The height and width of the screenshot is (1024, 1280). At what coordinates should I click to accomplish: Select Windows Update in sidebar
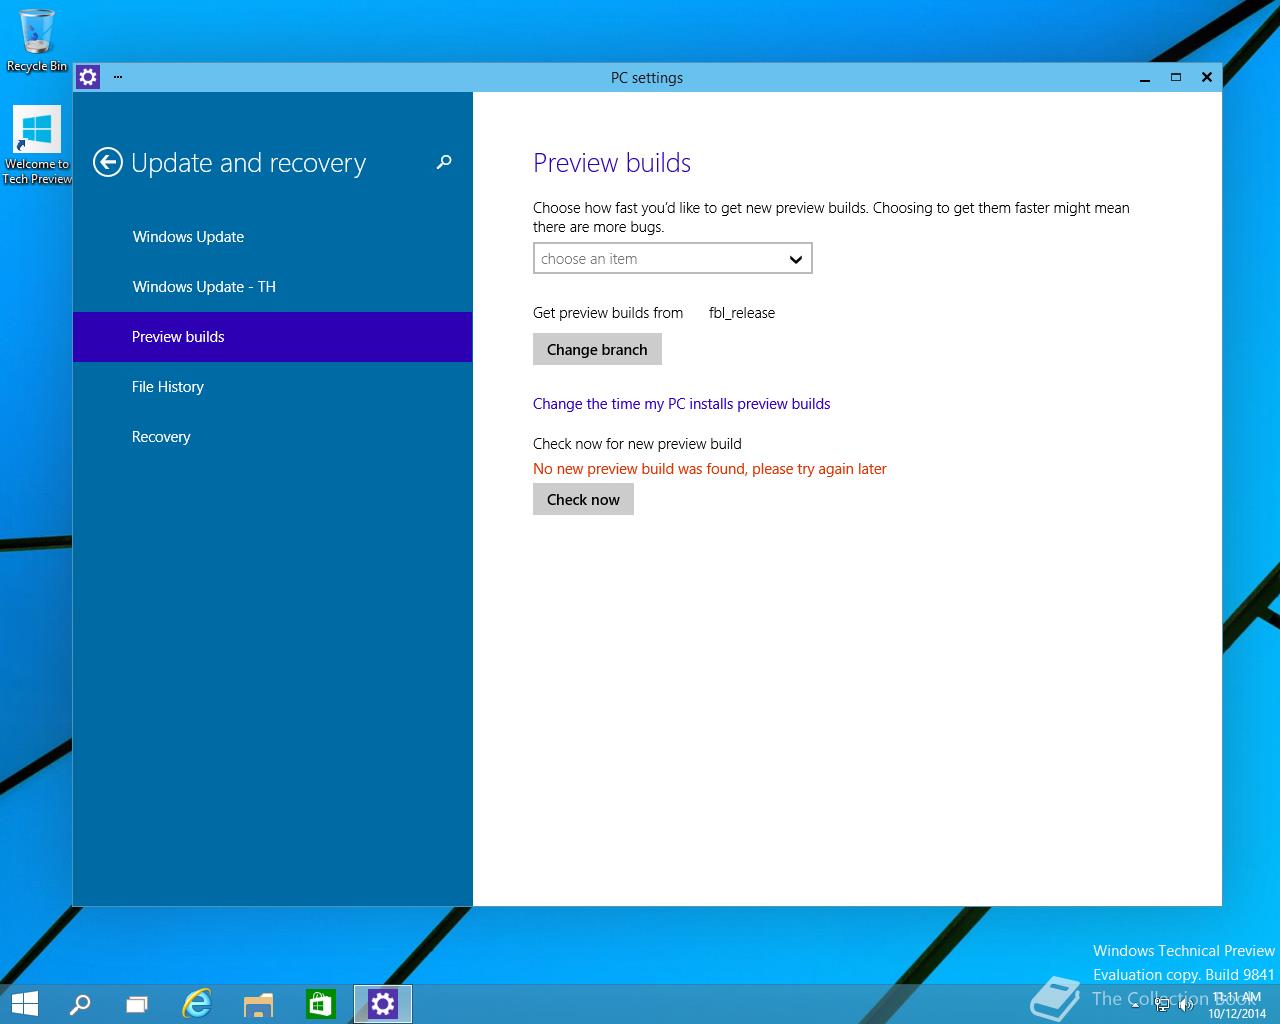click(x=272, y=237)
